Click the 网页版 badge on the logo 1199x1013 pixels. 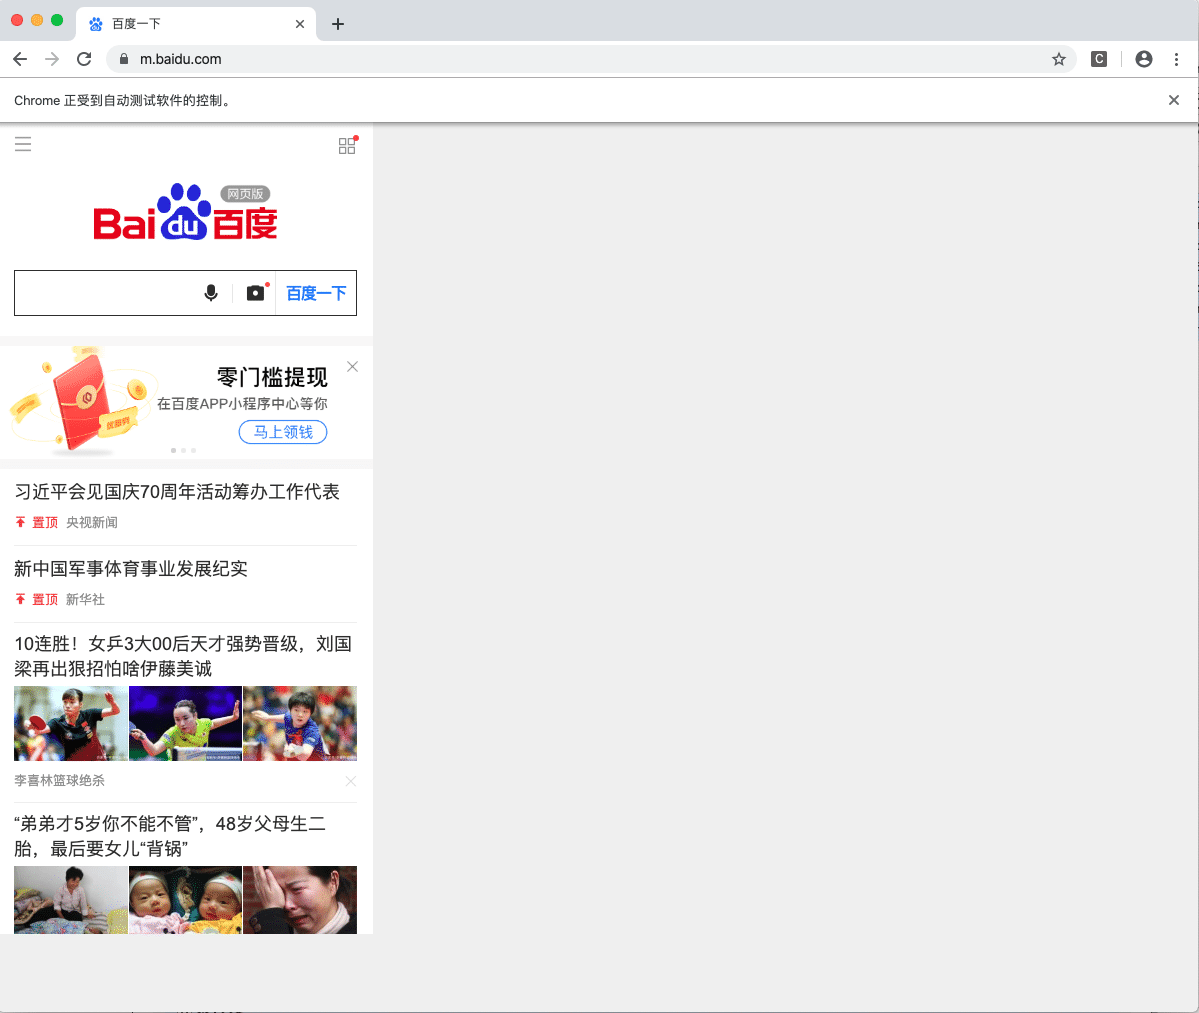pos(245,194)
